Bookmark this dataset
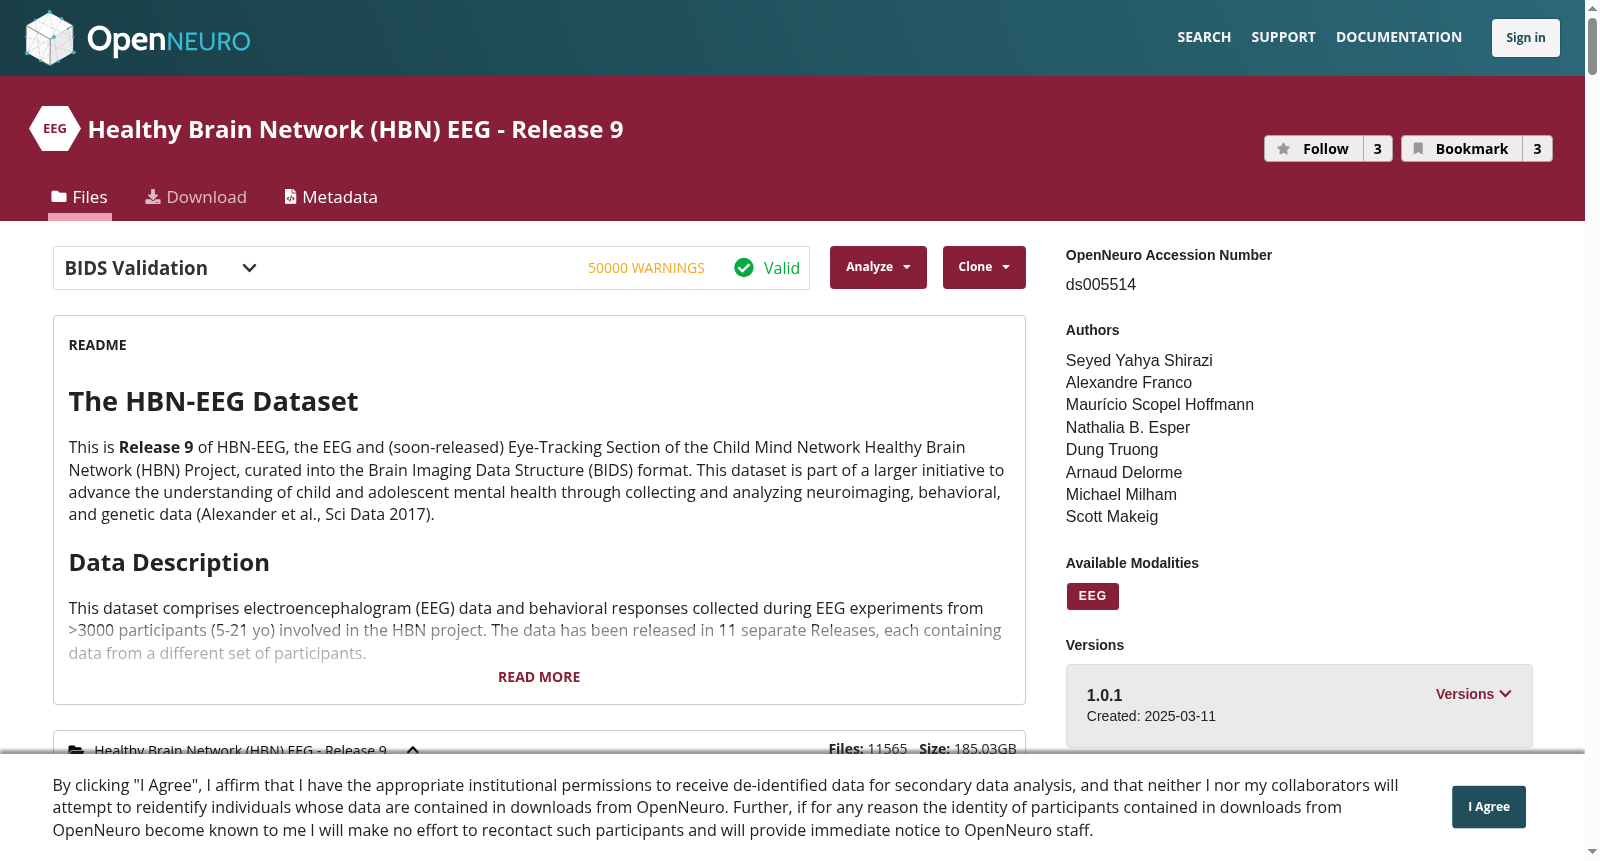This screenshot has height=861, width=1600. 1461,149
